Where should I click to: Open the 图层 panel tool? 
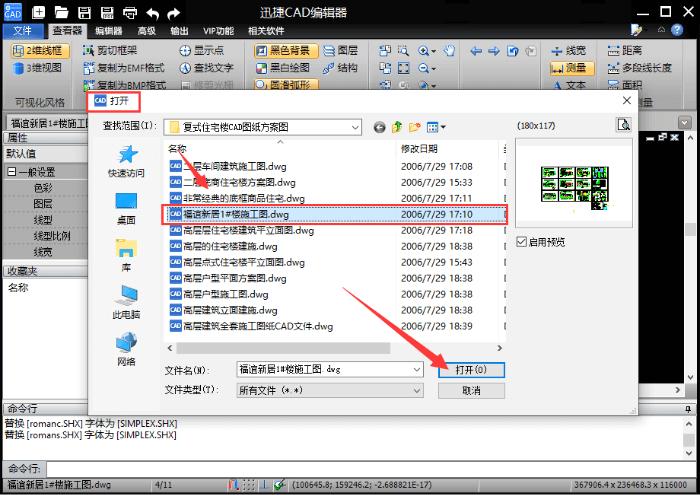click(341, 50)
